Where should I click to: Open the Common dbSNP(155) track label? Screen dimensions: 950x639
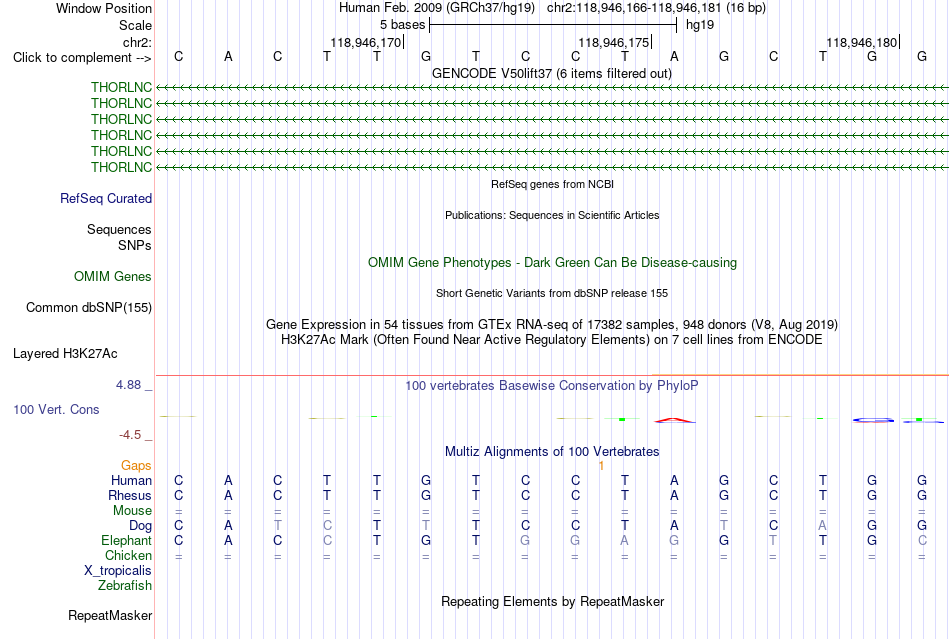(88, 308)
